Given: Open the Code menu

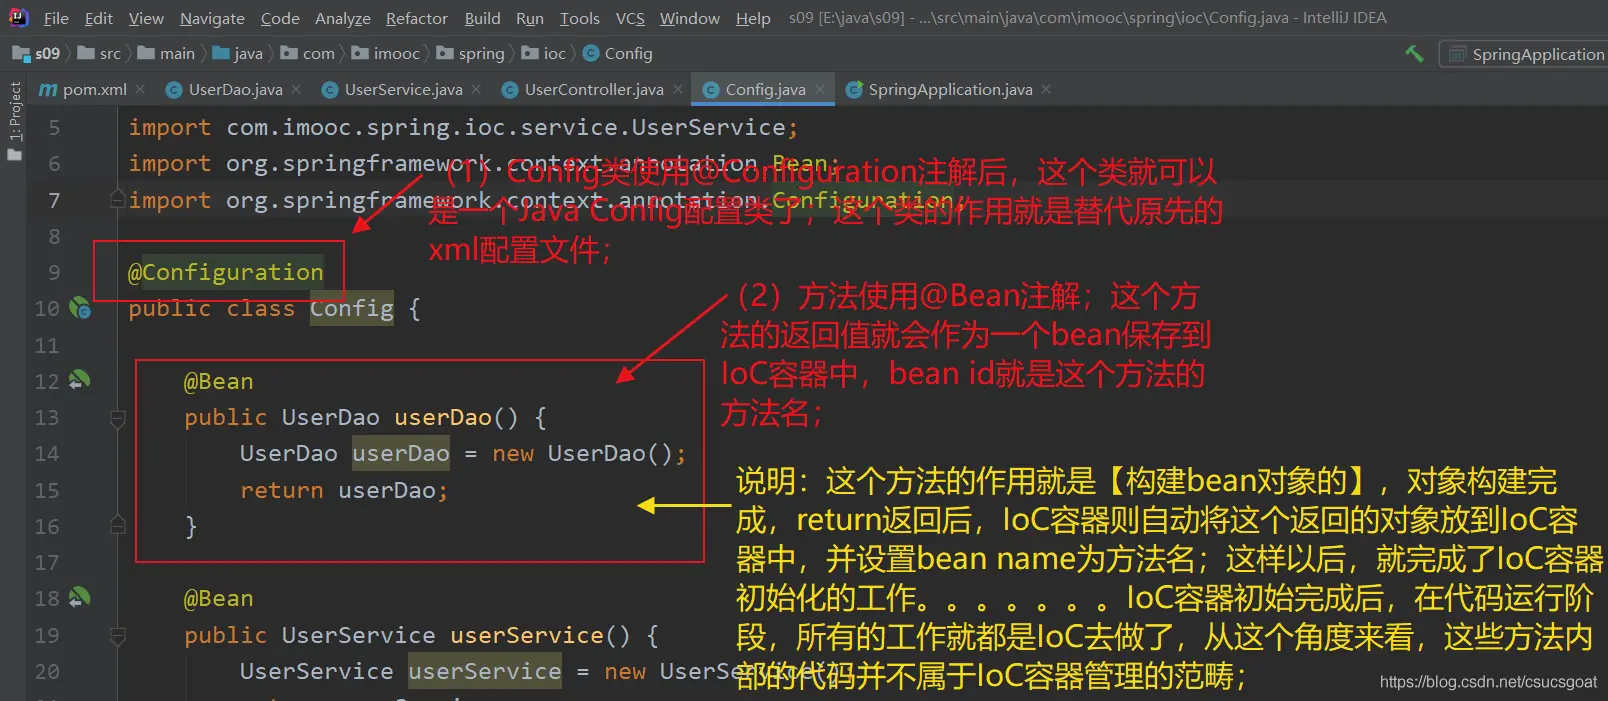Looking at the screenshot, I should (280, 18).
